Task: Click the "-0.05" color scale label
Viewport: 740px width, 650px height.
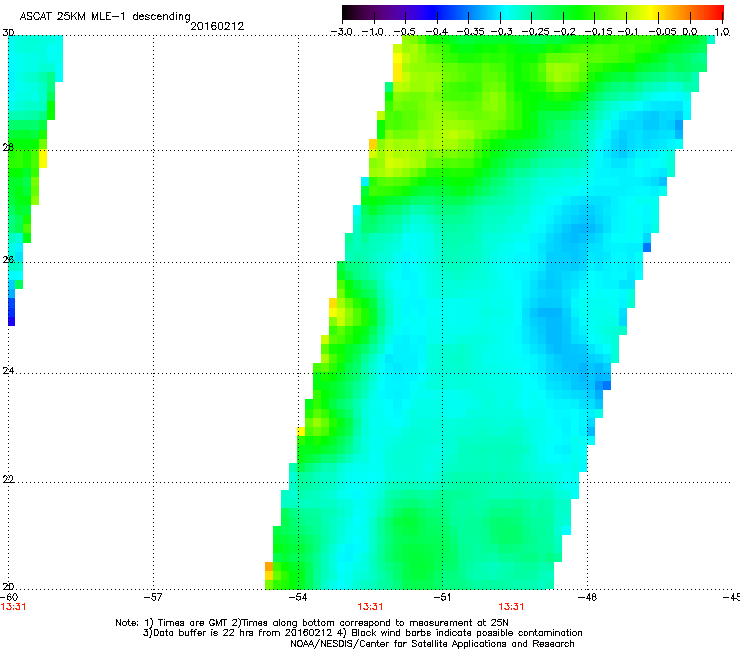Action: (662, 32)
